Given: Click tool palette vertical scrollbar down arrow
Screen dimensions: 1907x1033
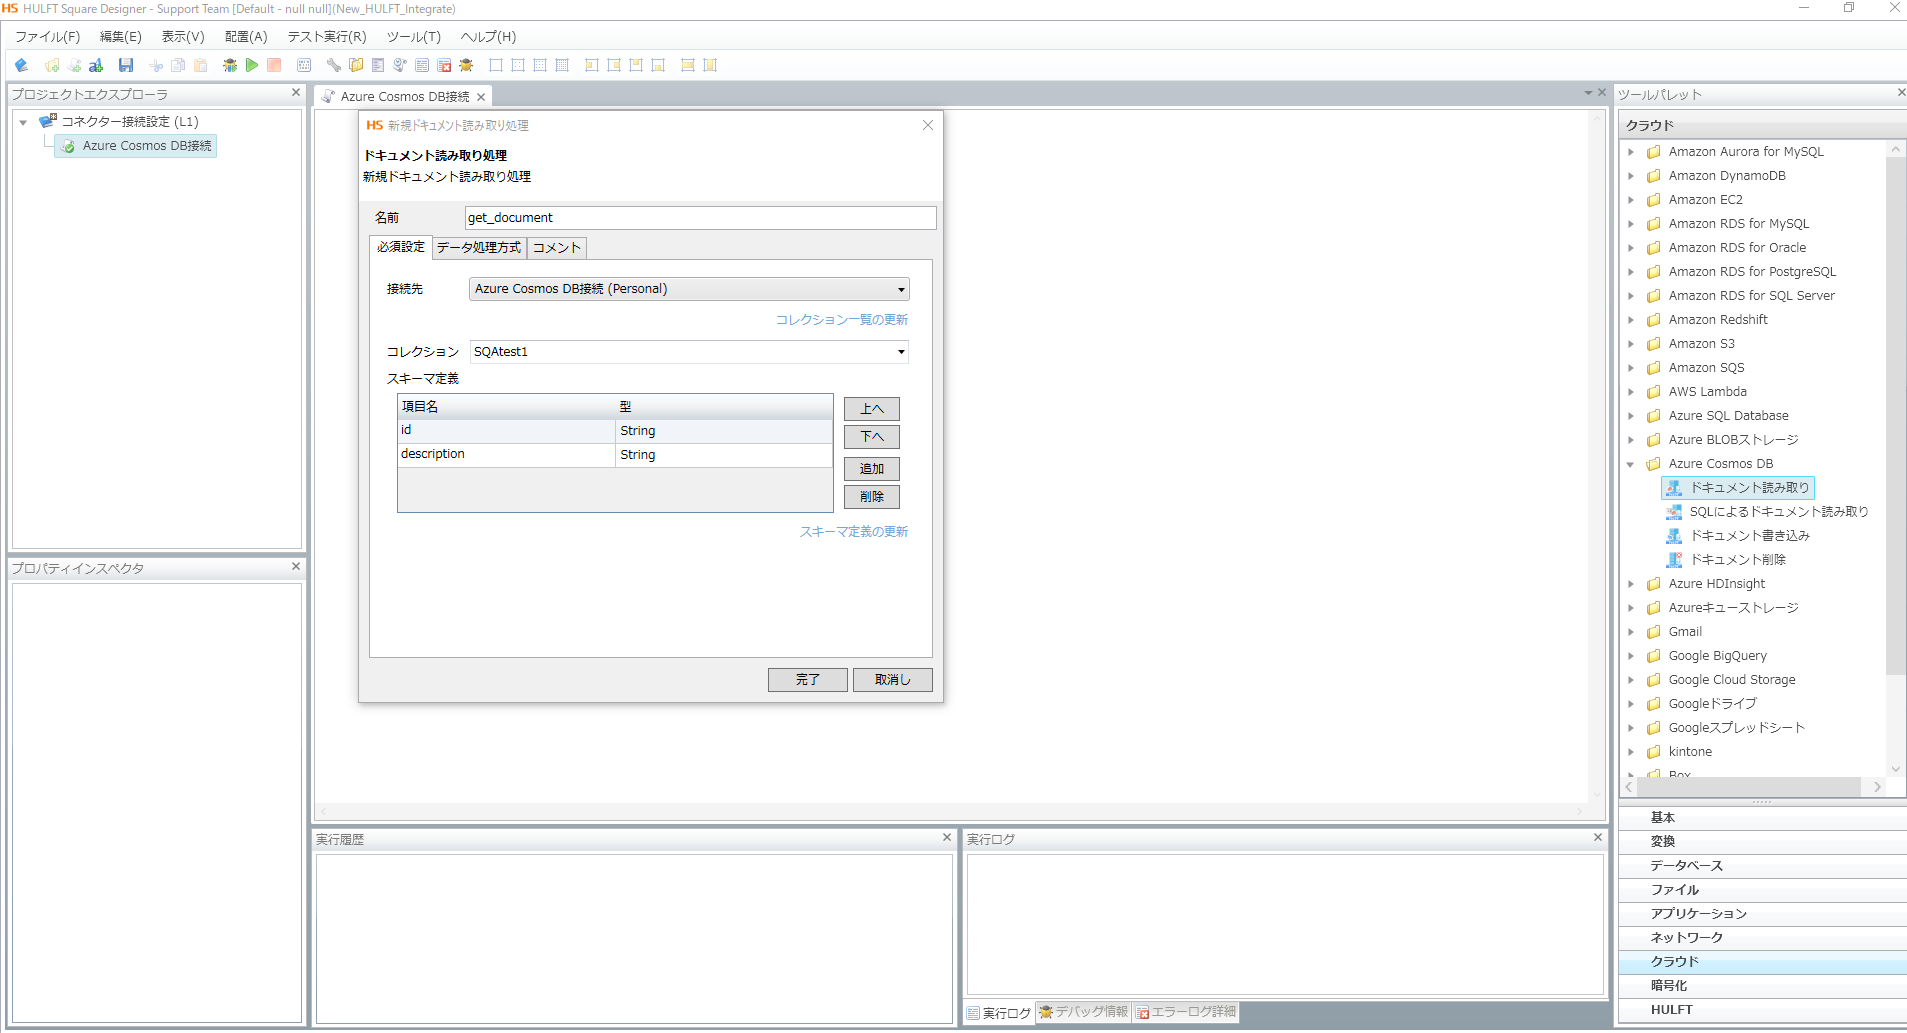Looking at the screenshot, I should tap(1895, 769).
